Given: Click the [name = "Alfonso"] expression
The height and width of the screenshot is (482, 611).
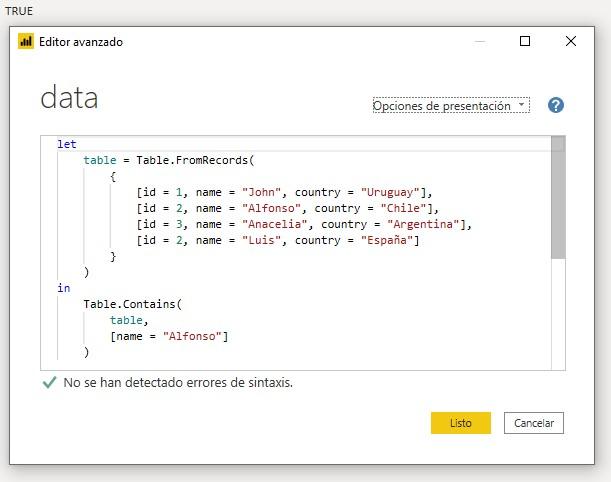Looking at the screenshot, I should [x=169, y=336].
